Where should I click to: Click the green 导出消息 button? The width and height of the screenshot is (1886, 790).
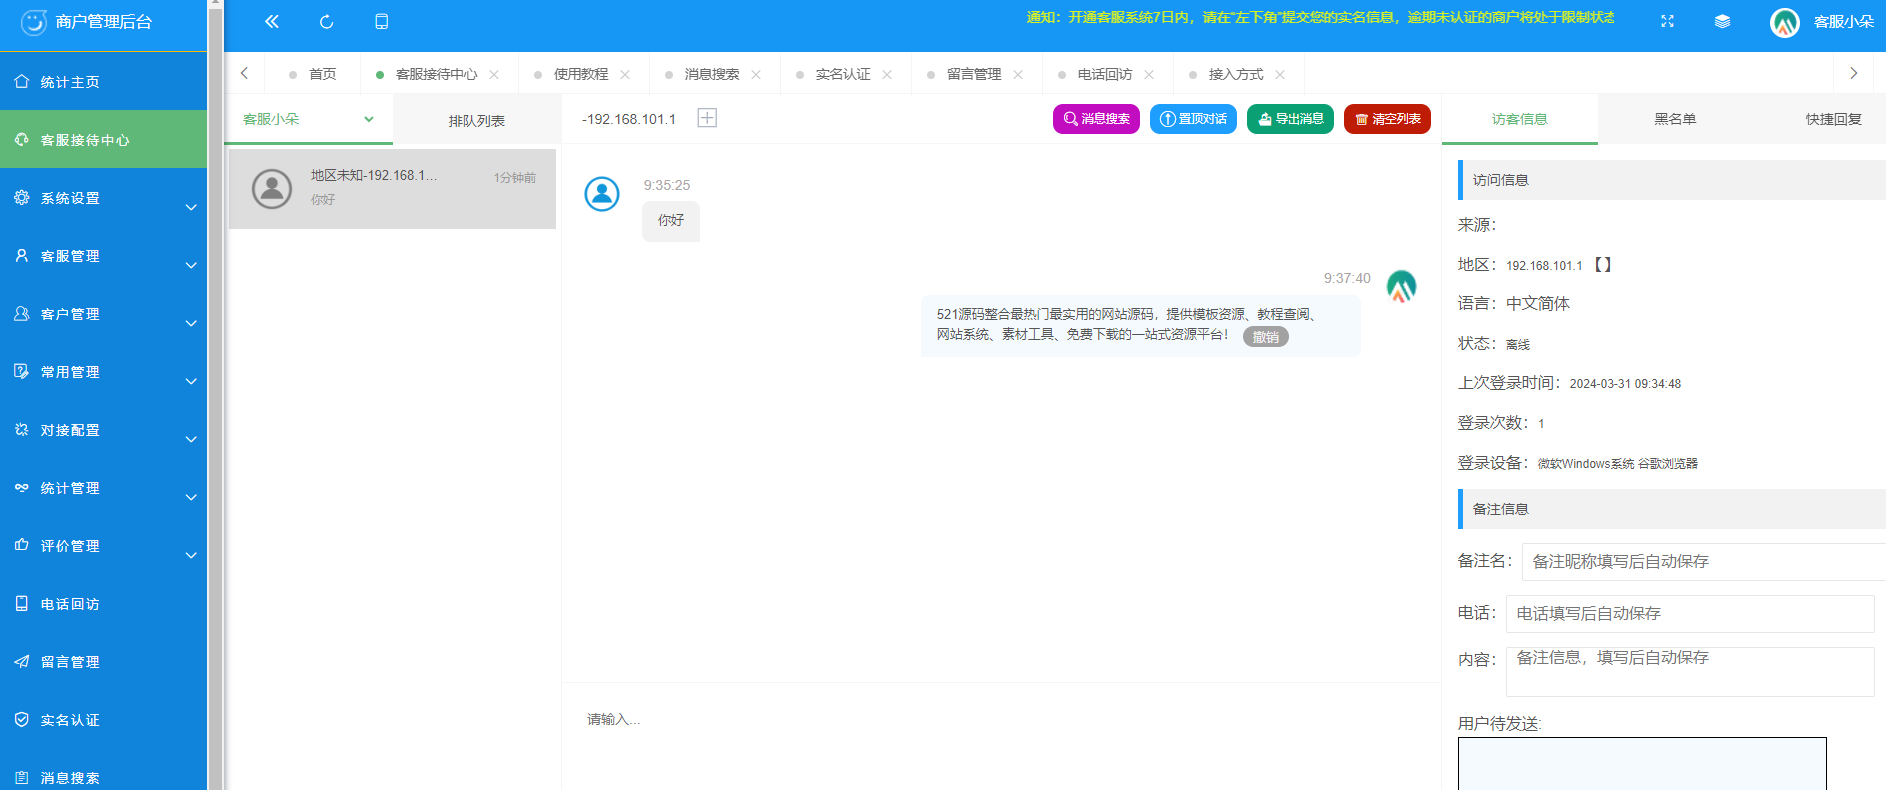click(x=1290, y=119)
